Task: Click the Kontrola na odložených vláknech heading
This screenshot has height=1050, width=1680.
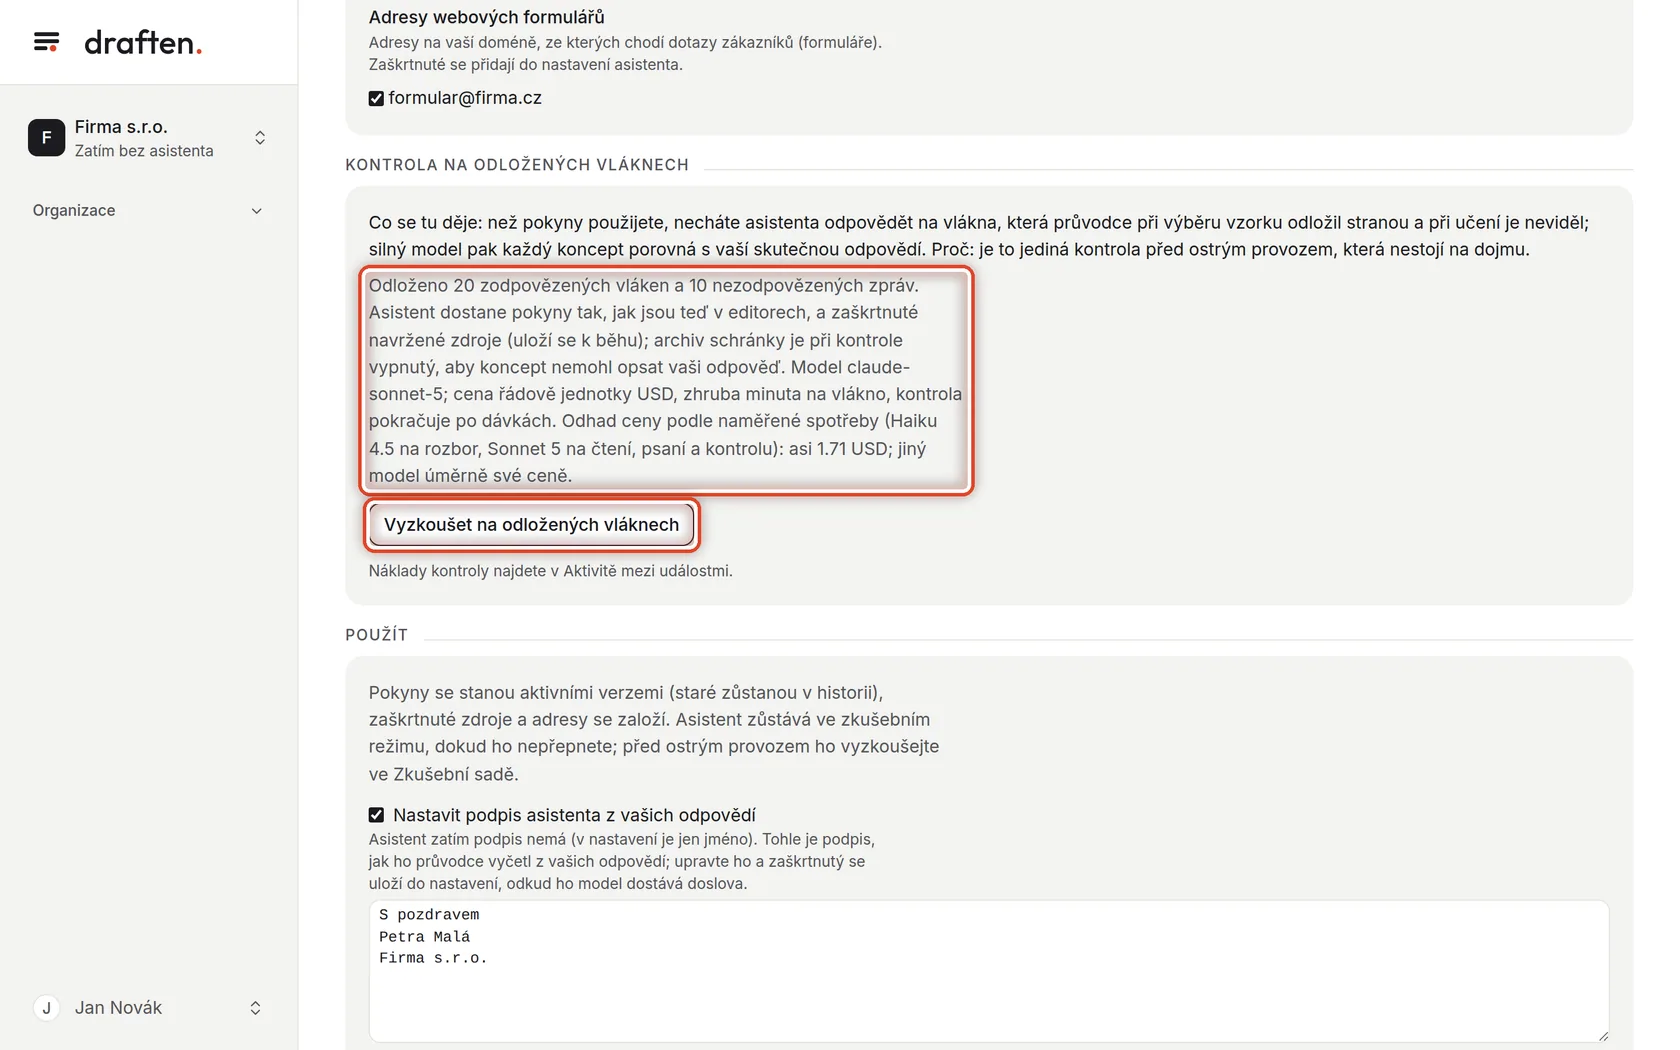Action: pos(517,165)
